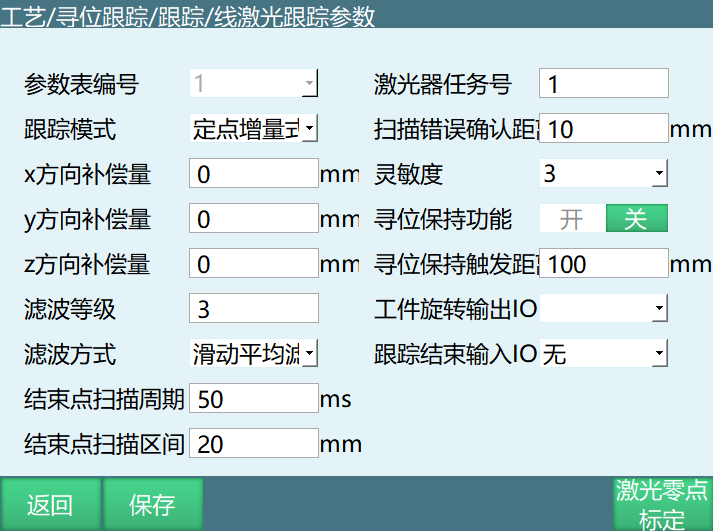This screenshot has width=713, height=531.
Task: Click the 返回 button
Action: 50,505
